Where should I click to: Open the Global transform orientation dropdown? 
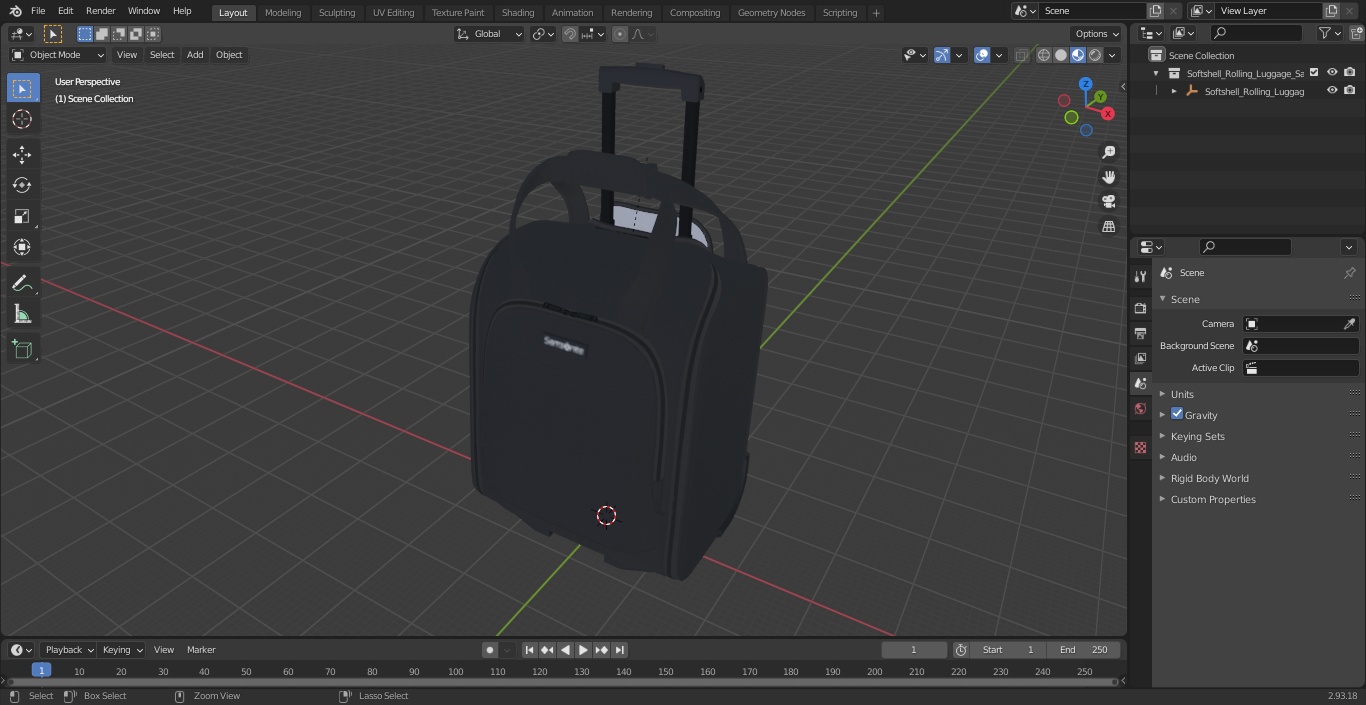coord(490,34)
